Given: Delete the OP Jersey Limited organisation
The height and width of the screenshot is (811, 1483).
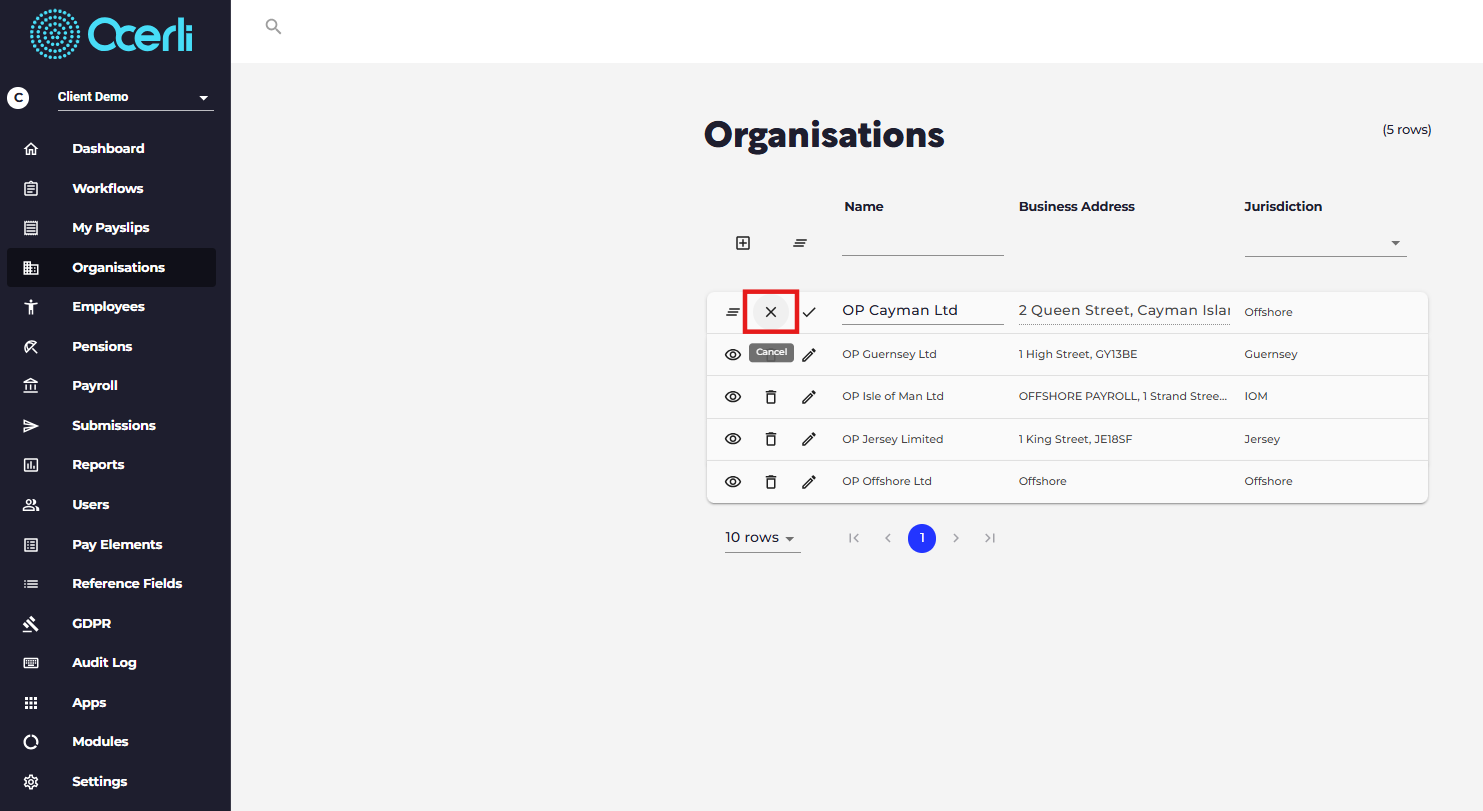Looking at the screenshot, I should coord(771,439).
